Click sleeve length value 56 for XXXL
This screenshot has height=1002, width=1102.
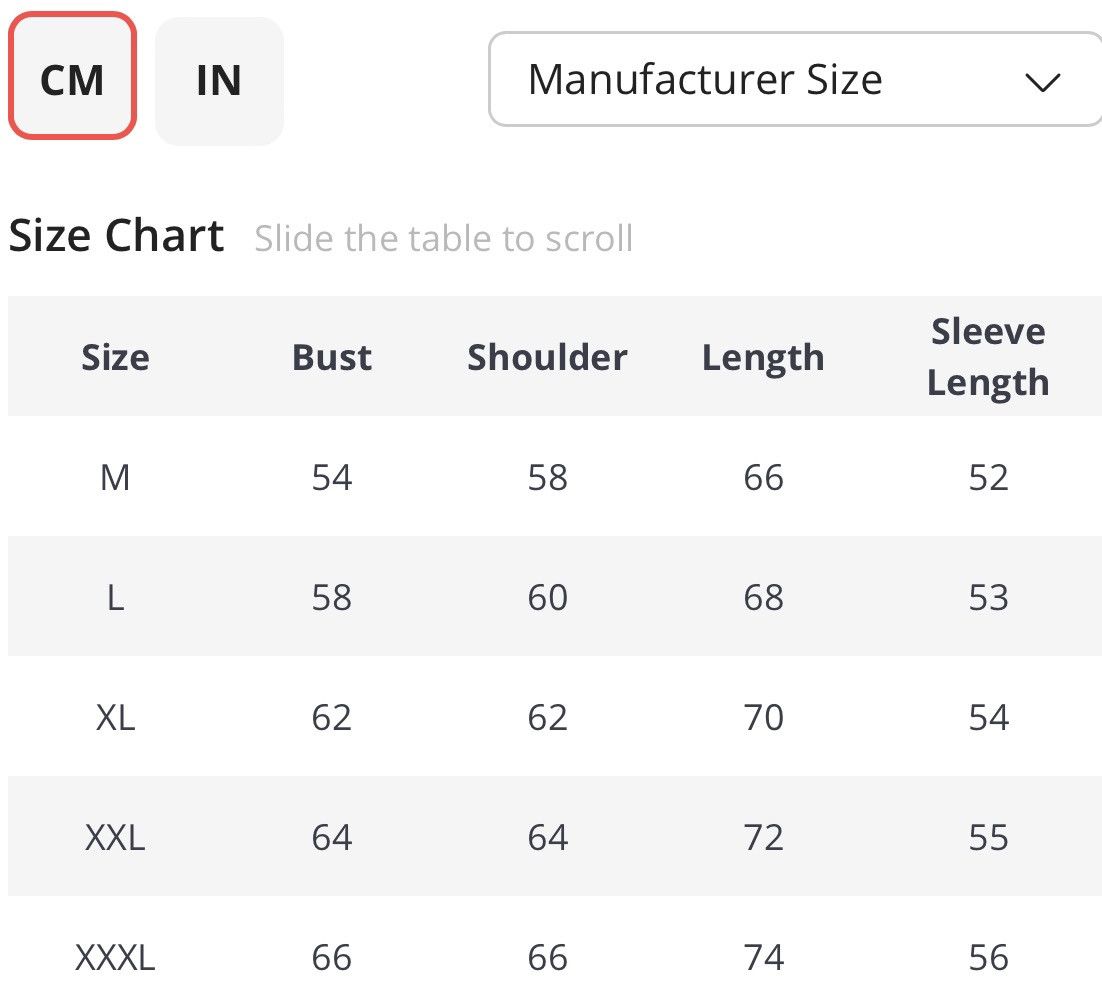click(989, 958)
